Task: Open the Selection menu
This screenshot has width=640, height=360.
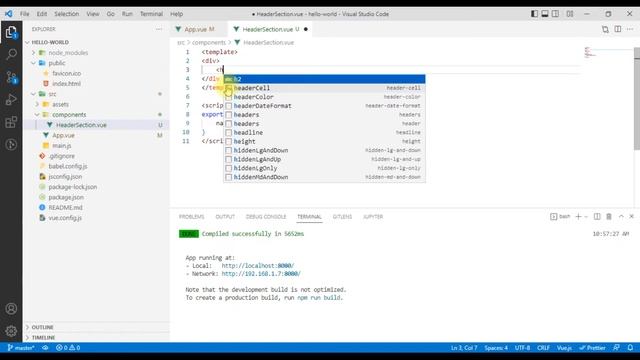Action: (67, 14)
